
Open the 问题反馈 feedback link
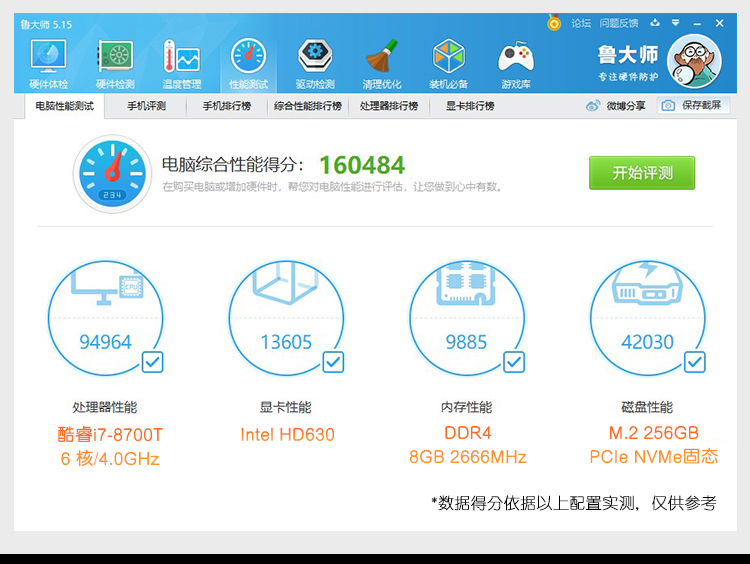619,23
